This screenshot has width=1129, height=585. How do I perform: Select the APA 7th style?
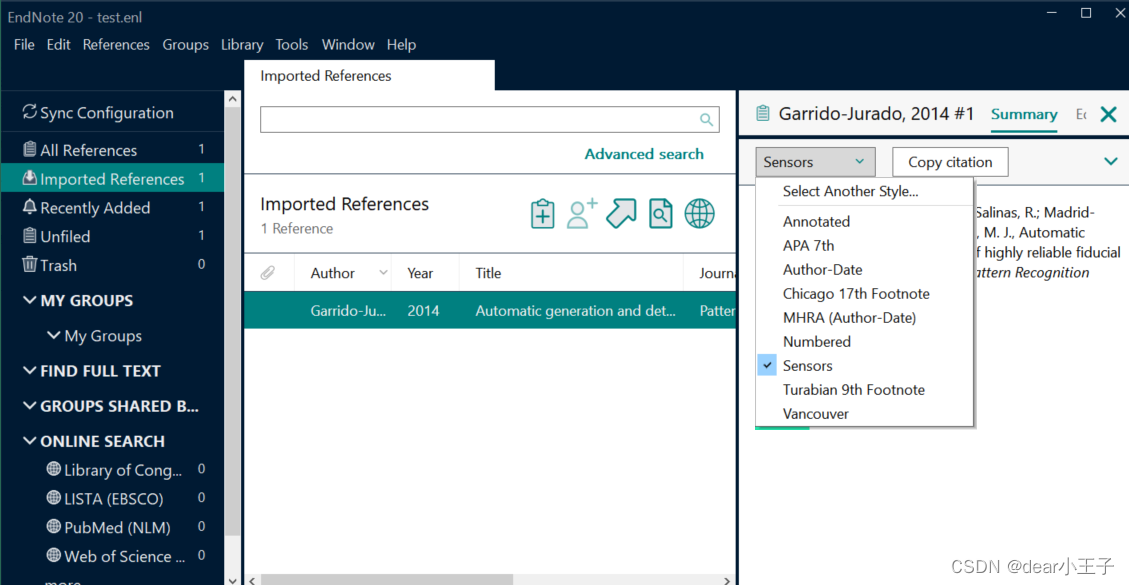pos(809,246)
